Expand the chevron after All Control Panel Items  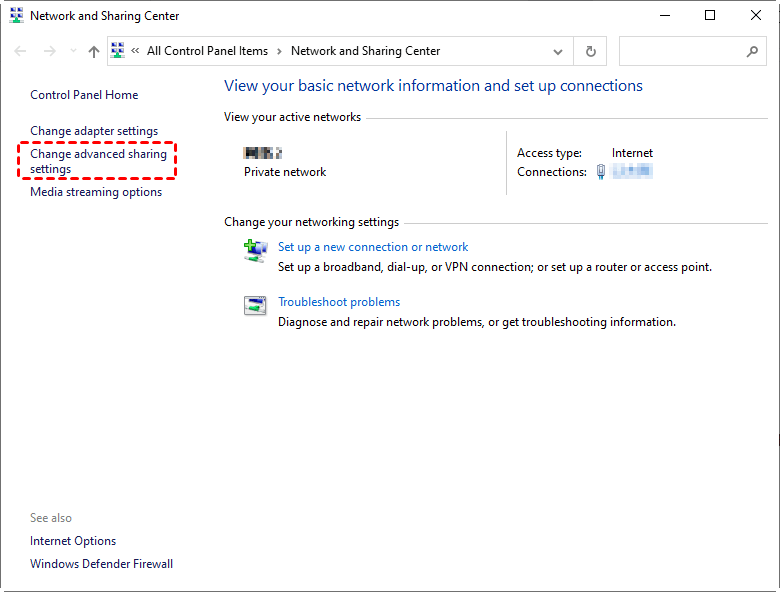[x=280, y=51]
